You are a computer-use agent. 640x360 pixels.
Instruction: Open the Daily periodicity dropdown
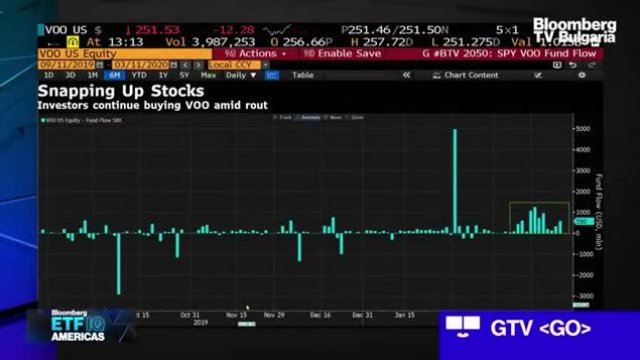[241, 75]
